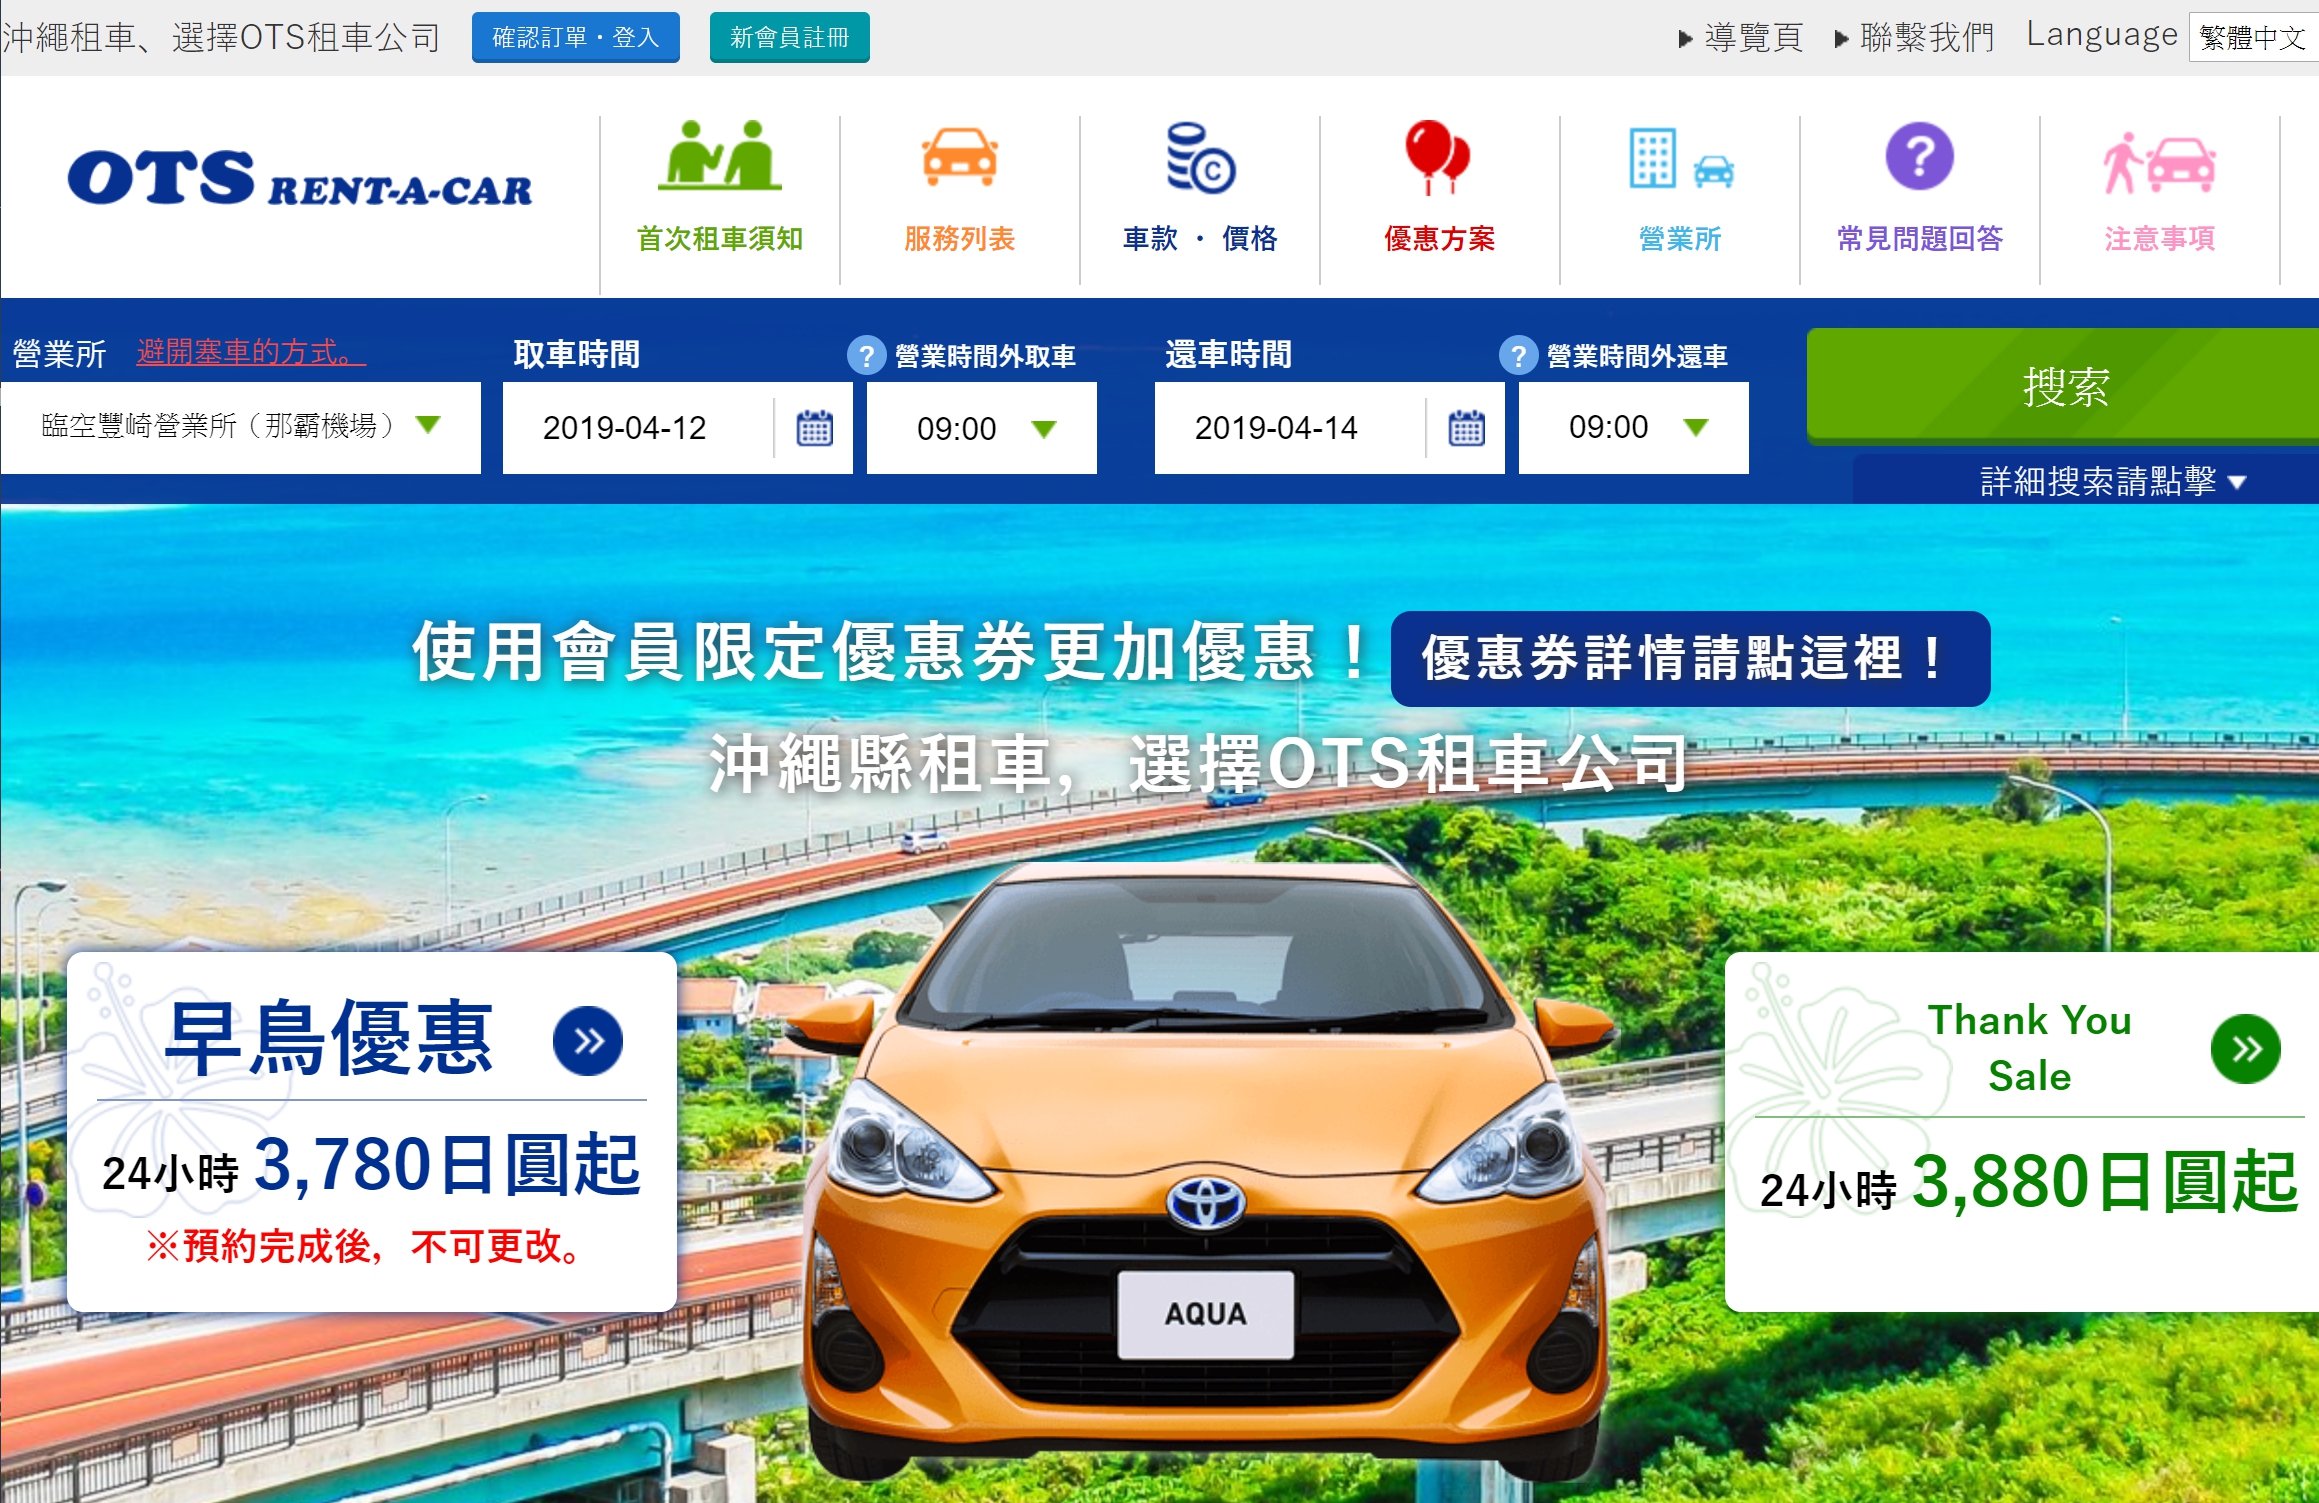
Task: Select the 車款・價格 menu label
Action: (x=1200, y=239)
